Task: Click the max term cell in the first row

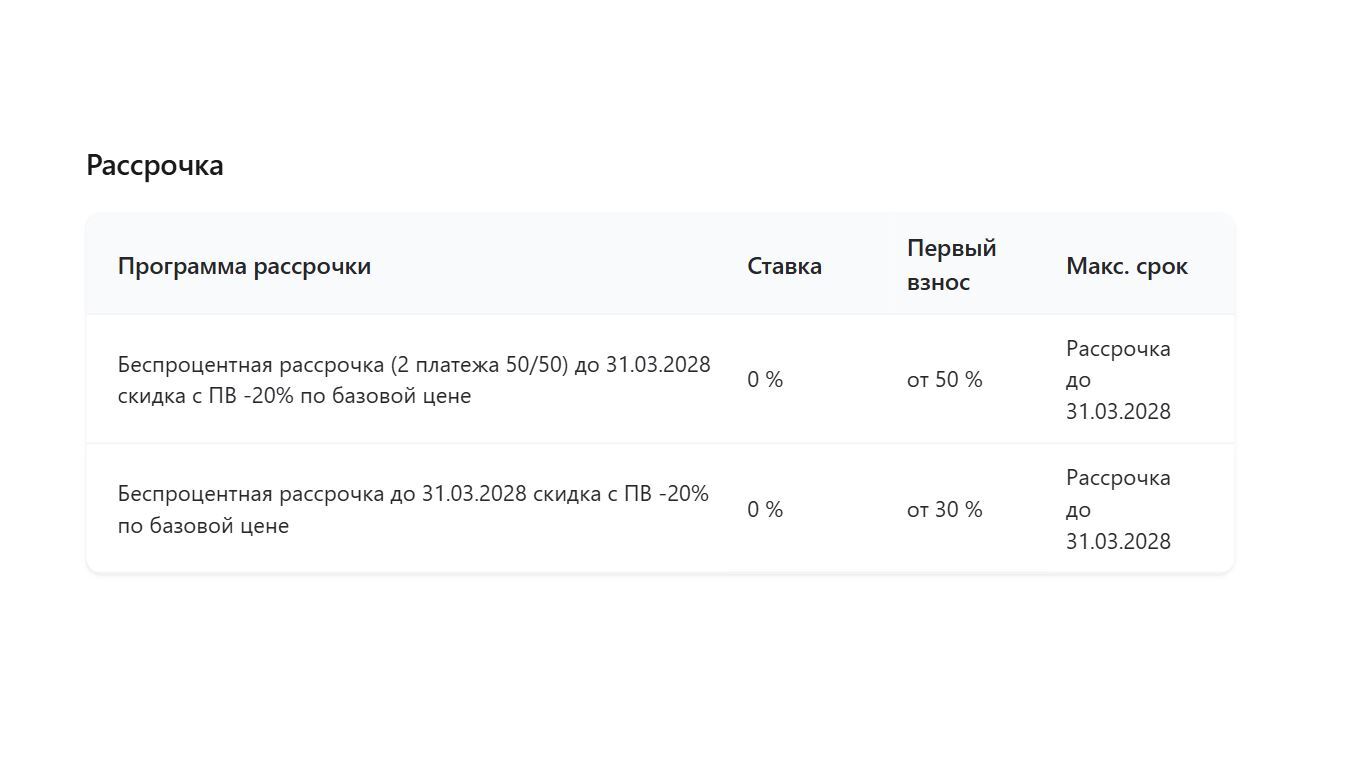Action: coord(1118,380)
